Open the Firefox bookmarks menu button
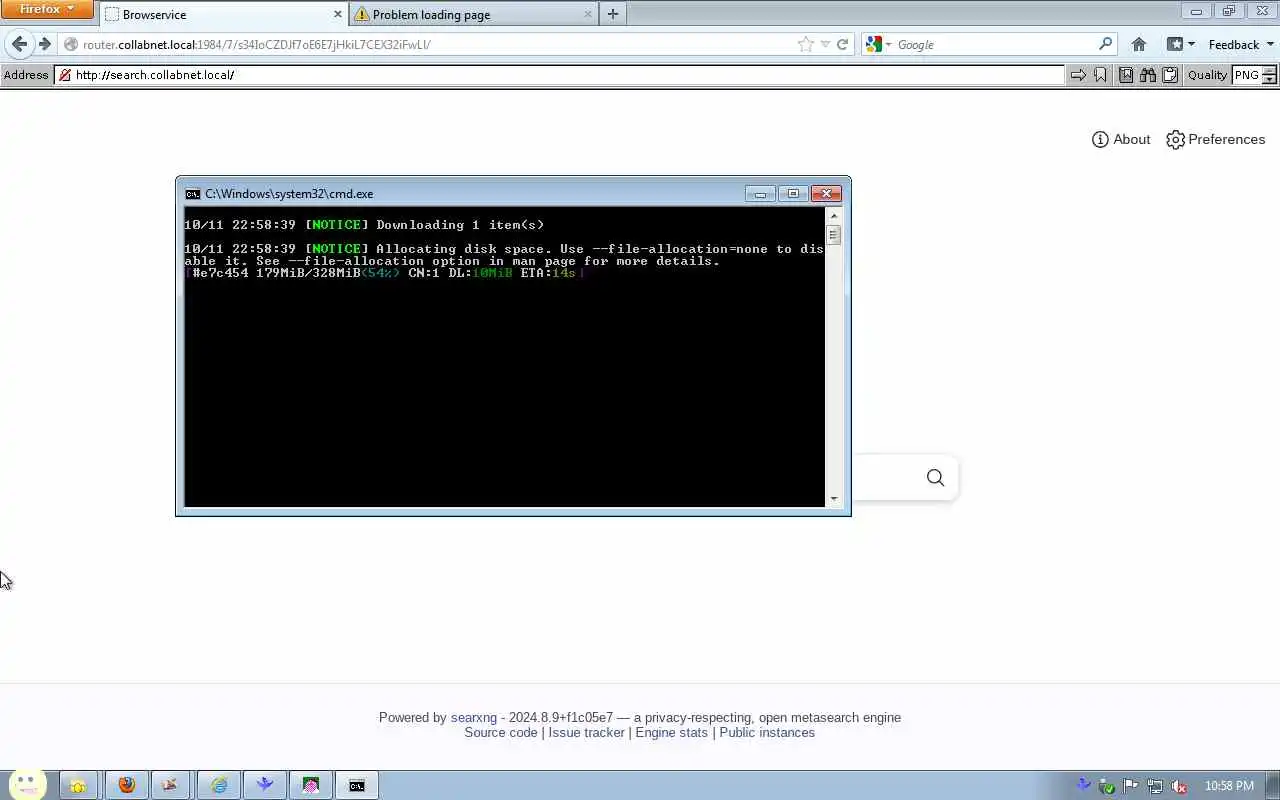 tap(1181, 44)
